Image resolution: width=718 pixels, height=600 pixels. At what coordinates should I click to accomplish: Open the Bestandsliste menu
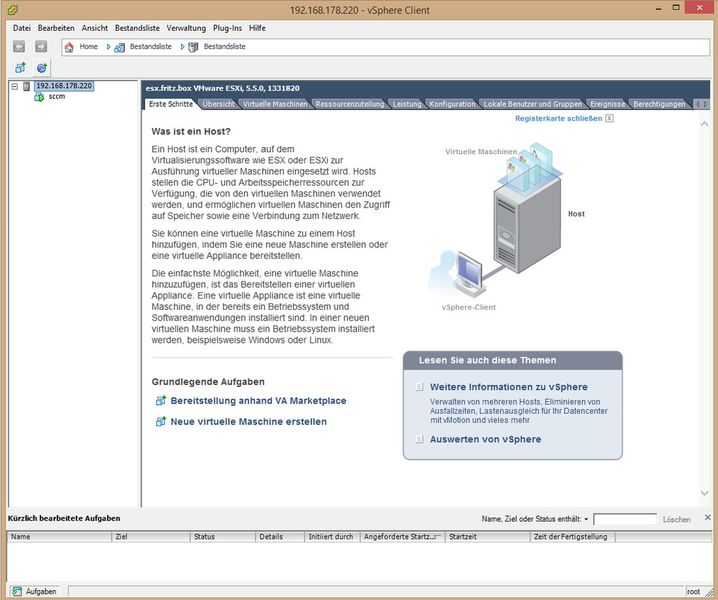point(137,28)
